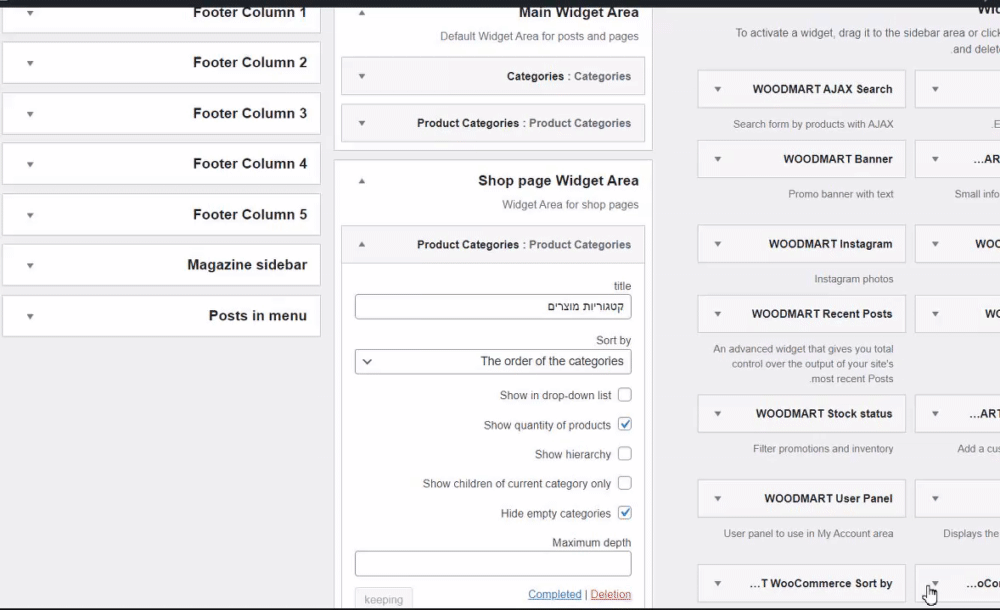Expand the WOODMART Recent Posts widget arrow

click(717, 314)
